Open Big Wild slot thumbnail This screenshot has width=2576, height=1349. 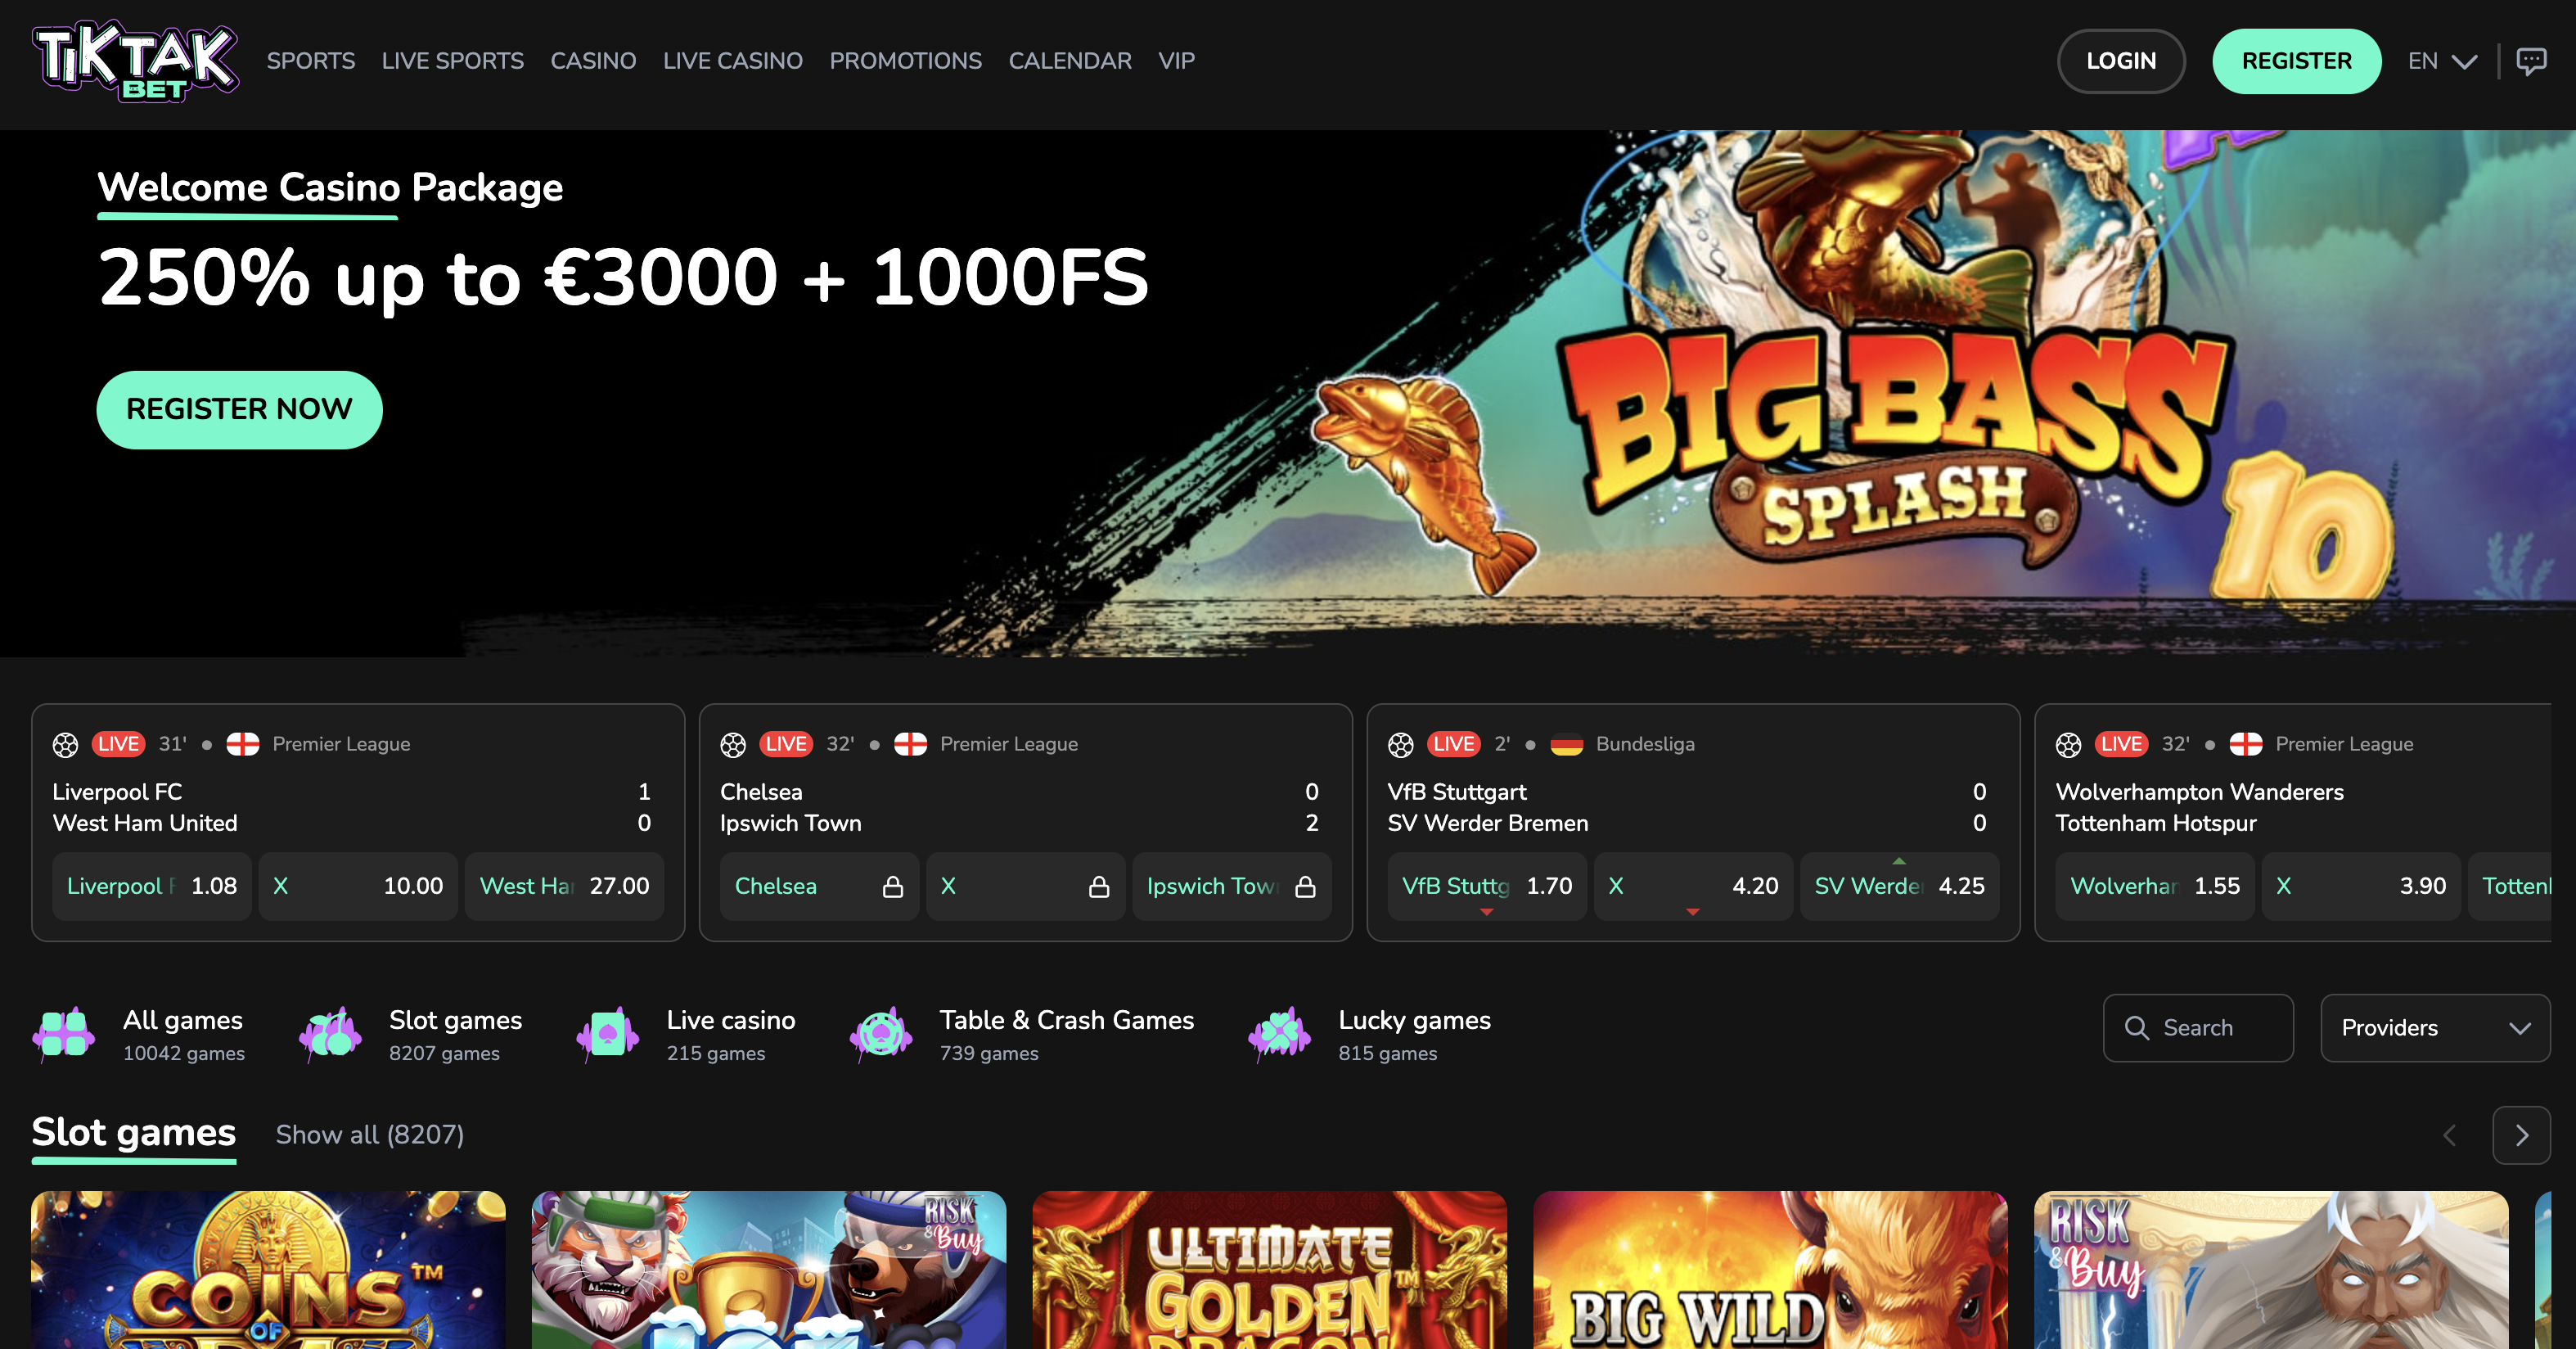click(1770, 1270)
